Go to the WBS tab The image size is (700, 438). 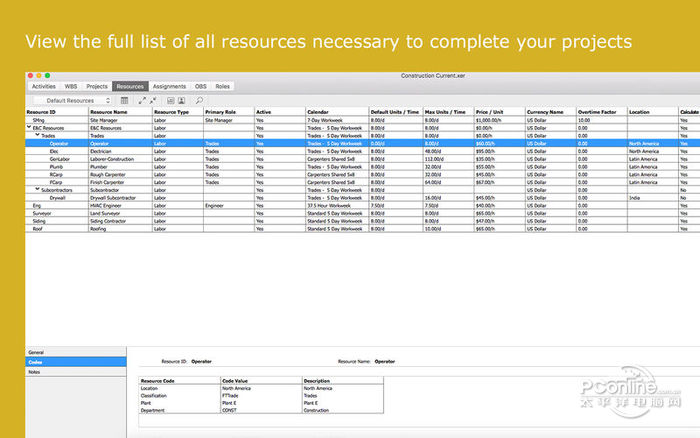[71, 87]
